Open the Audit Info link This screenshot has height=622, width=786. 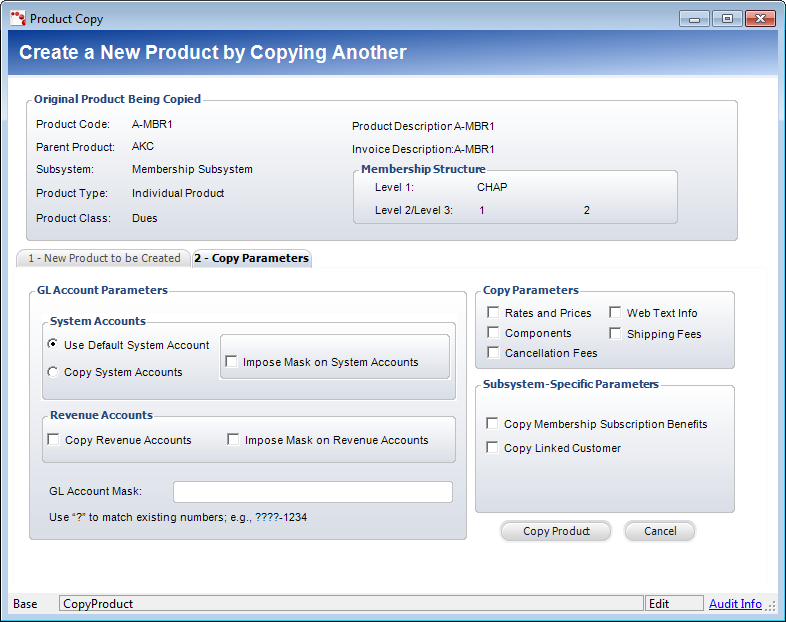(x=735, y=604)
